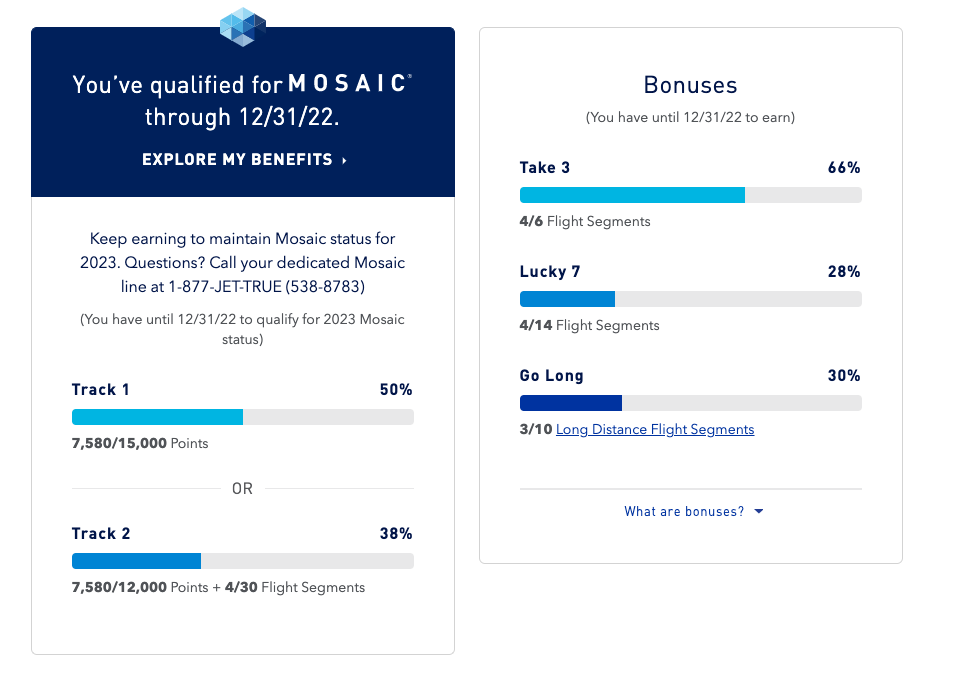971x681 pixels.
Task: Open the Long Distance Flight Segments link
Action: 655,429
